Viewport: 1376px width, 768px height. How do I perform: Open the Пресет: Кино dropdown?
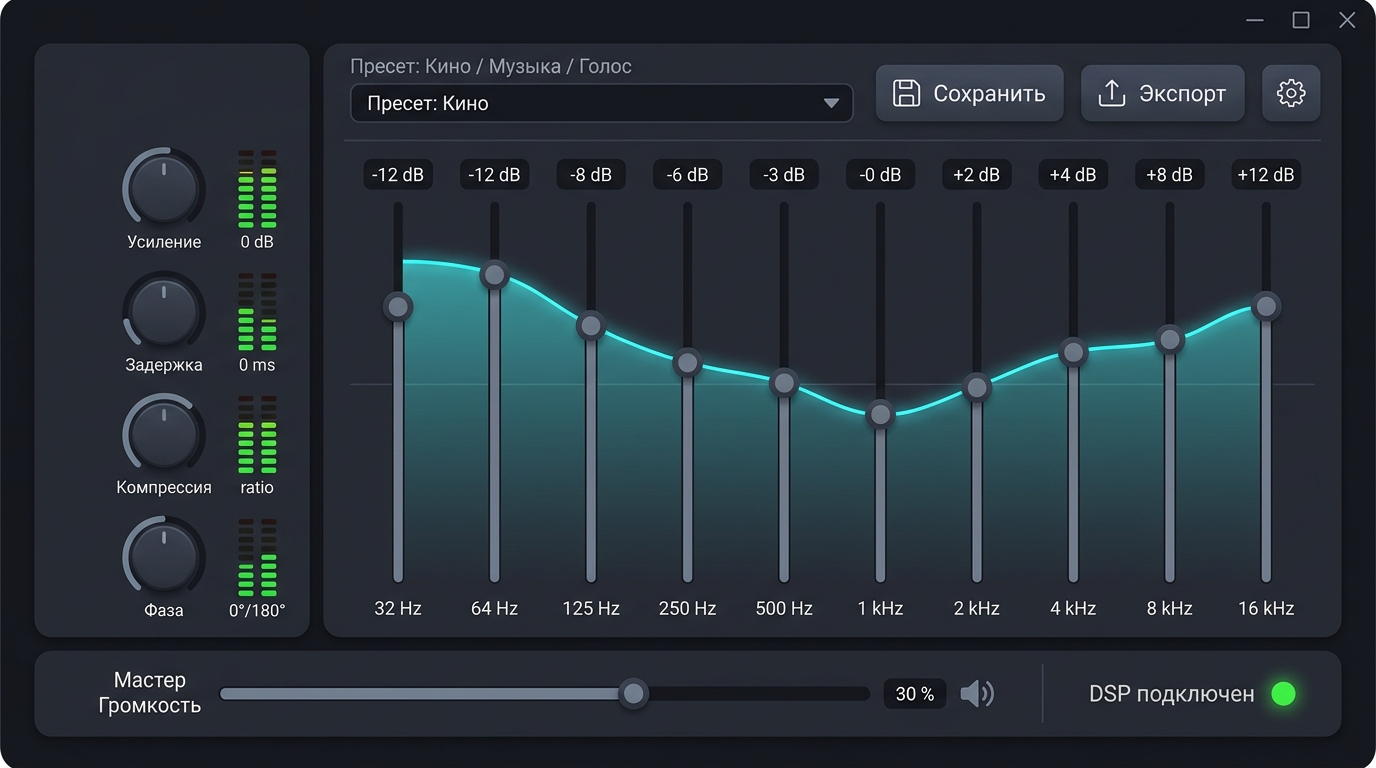(601, 103)
